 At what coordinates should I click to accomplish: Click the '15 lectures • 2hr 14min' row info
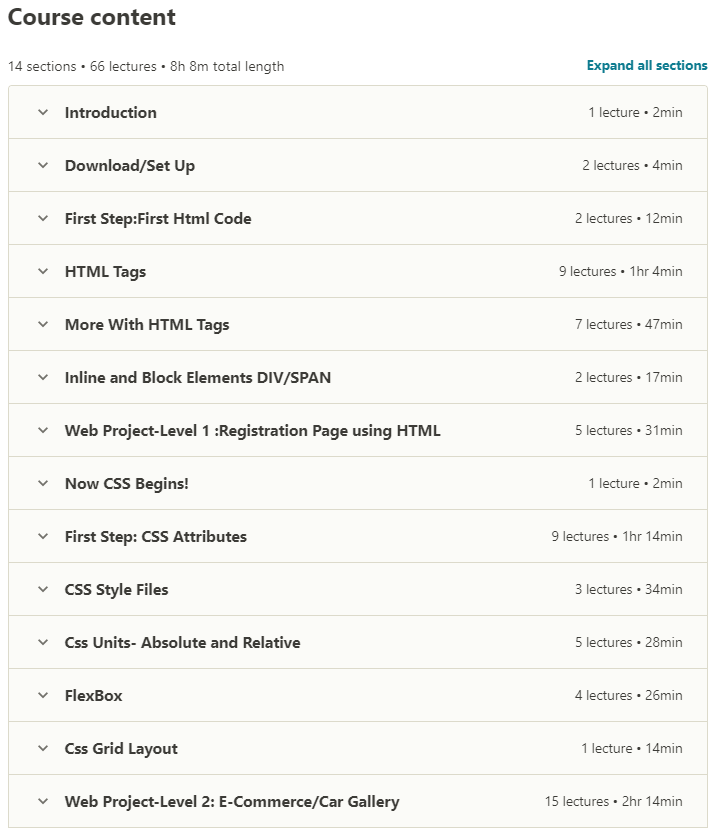pyautogui.click(x=613, y=801)
